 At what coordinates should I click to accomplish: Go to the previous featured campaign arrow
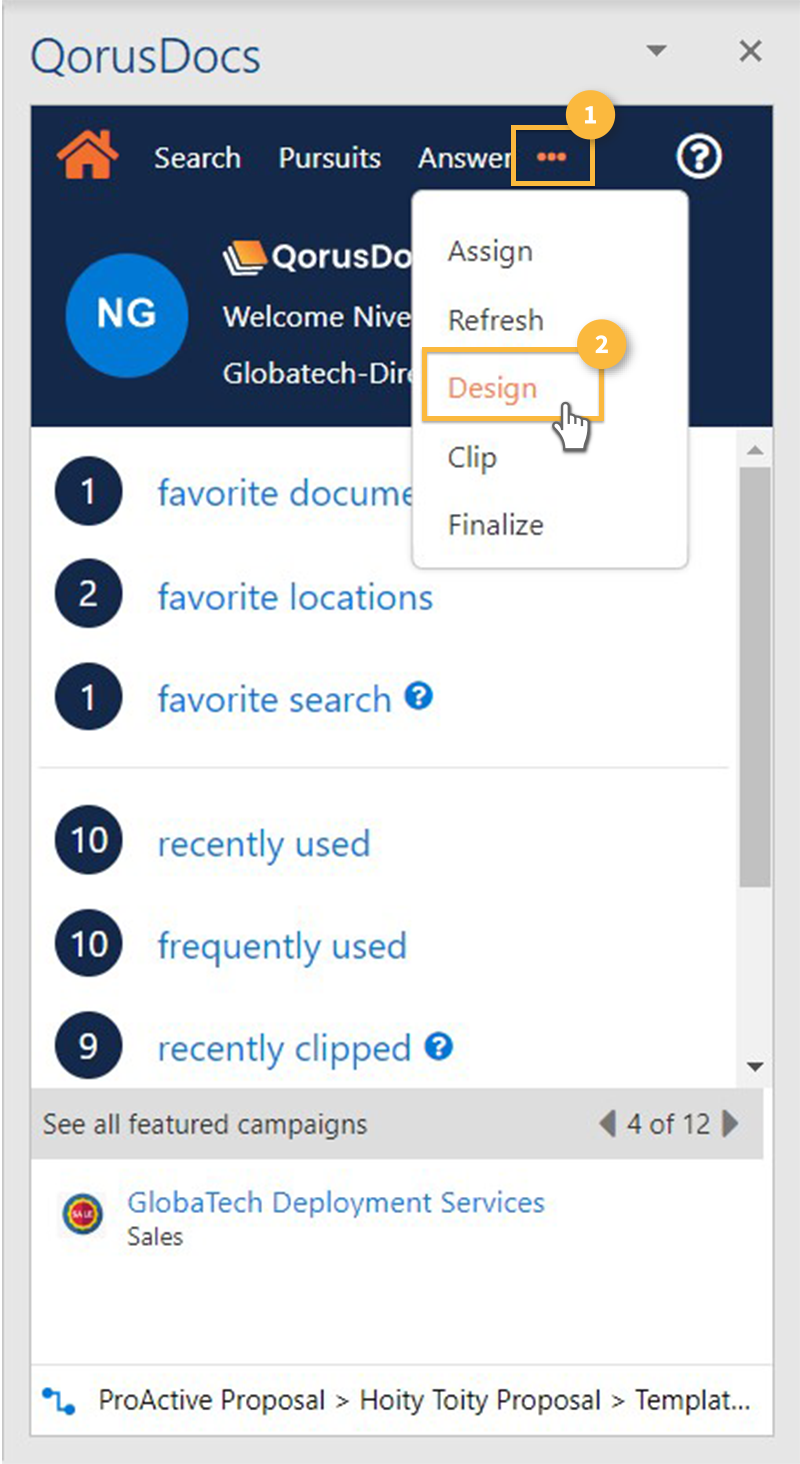607,1124
